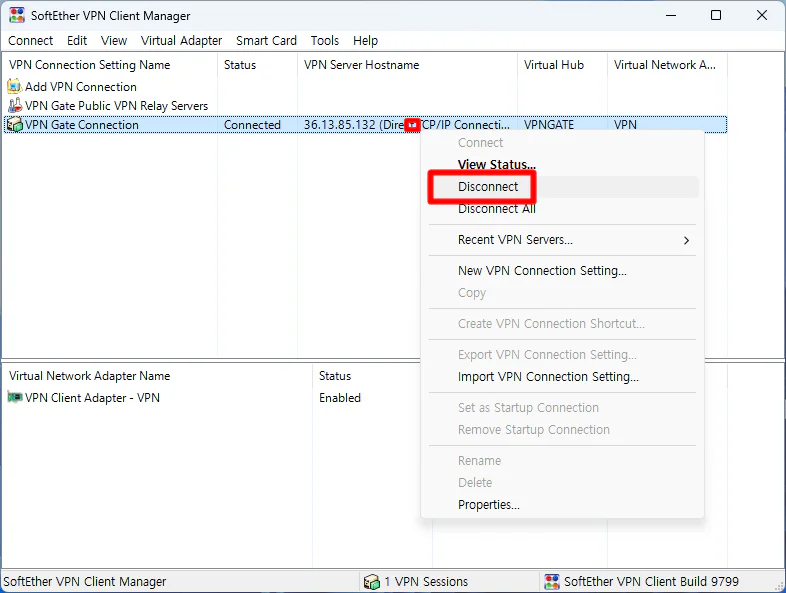Click Disconnect All in context menu

(496, 209)
